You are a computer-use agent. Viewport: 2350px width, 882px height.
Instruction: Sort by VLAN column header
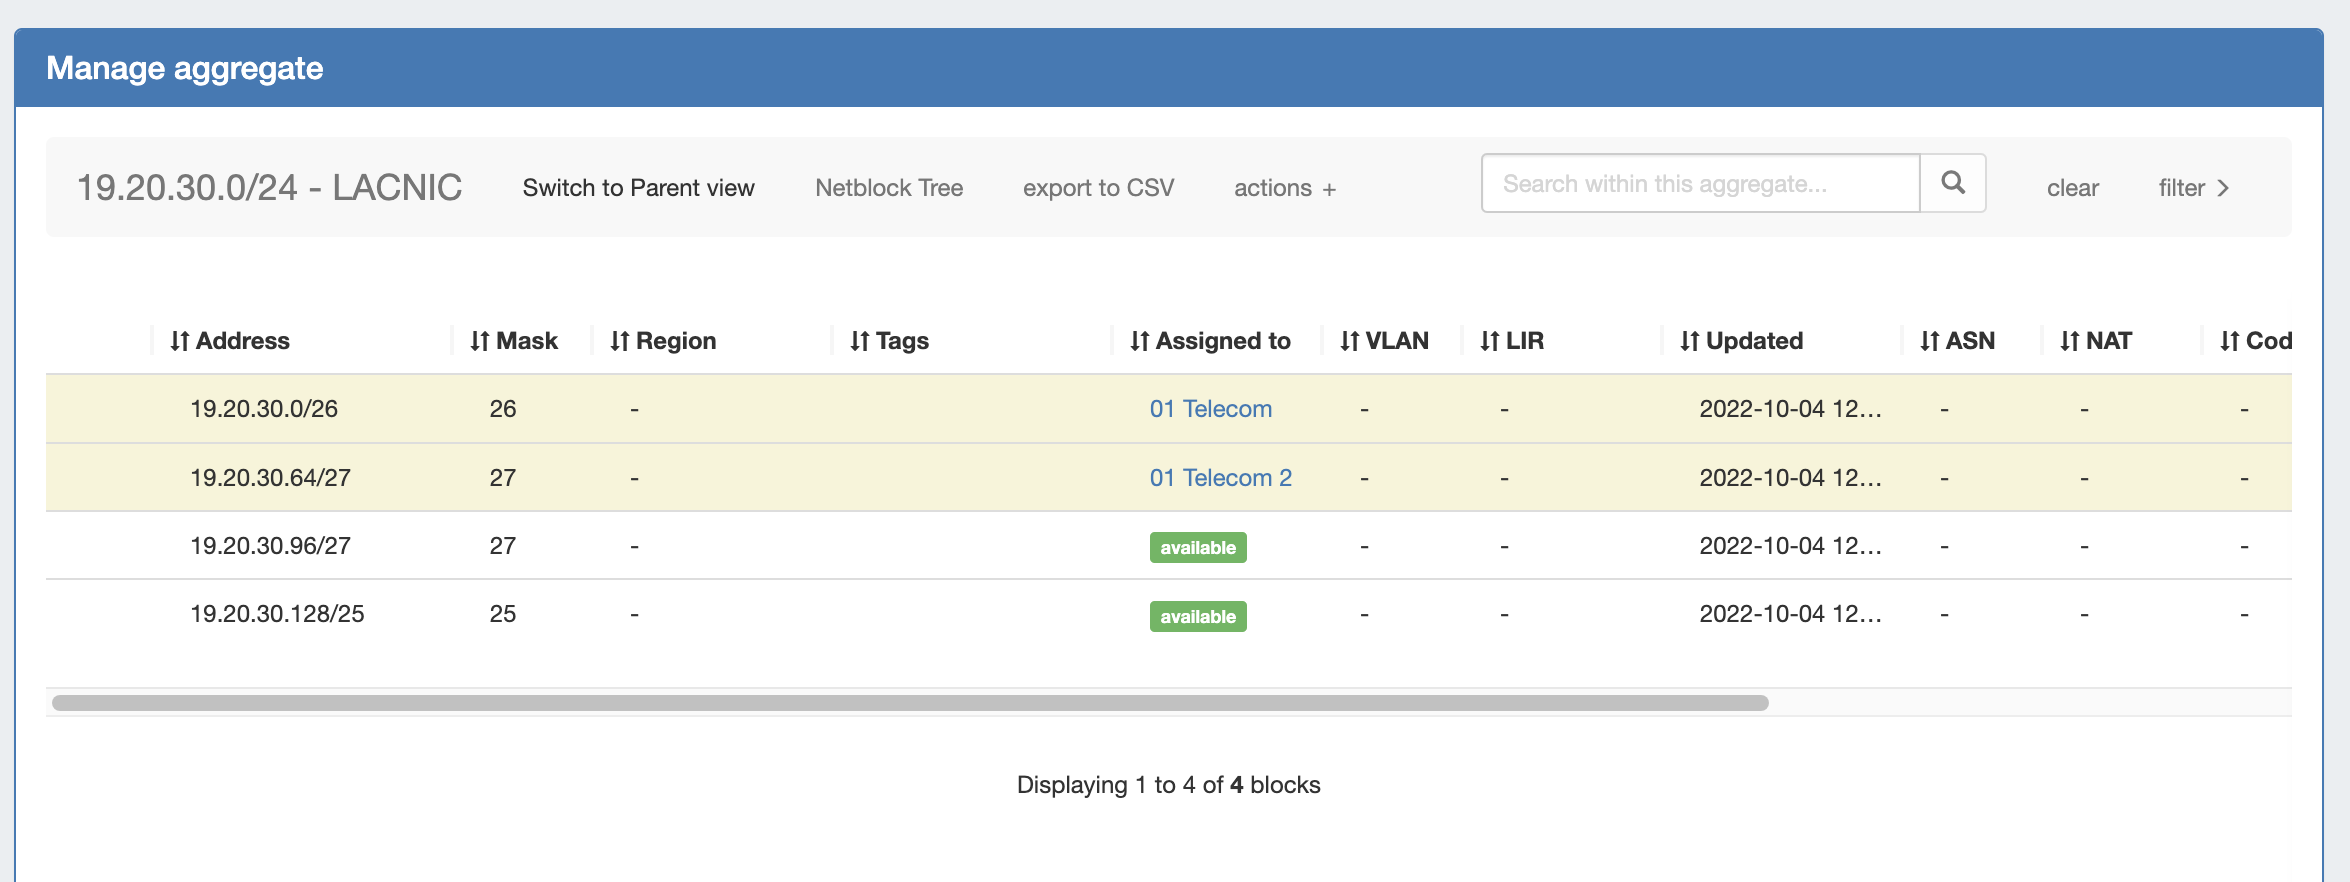[x=1384, y=341]
